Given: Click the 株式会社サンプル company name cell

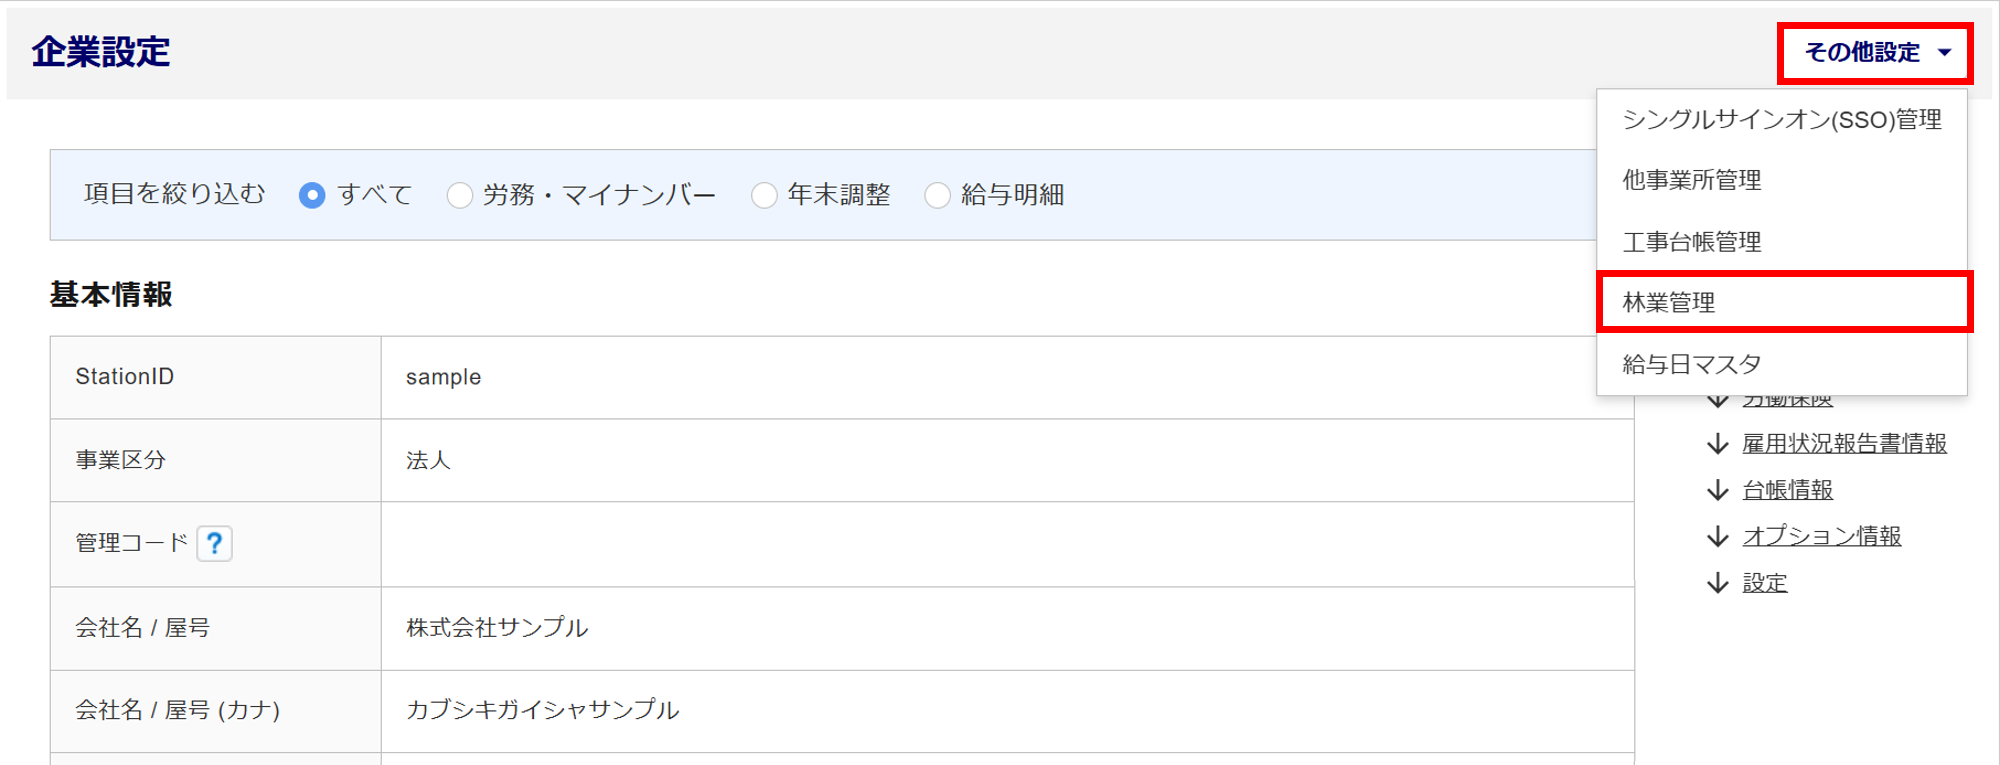Looking at the screenshot, I should [497, 628].
